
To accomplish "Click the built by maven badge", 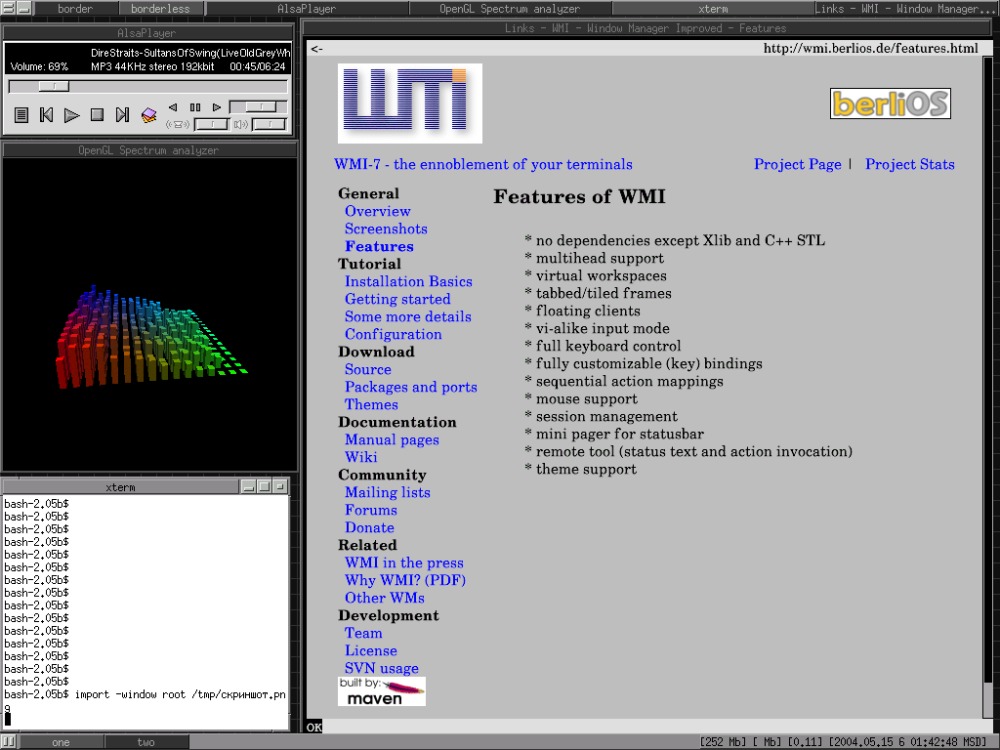I will coord(381,691).
